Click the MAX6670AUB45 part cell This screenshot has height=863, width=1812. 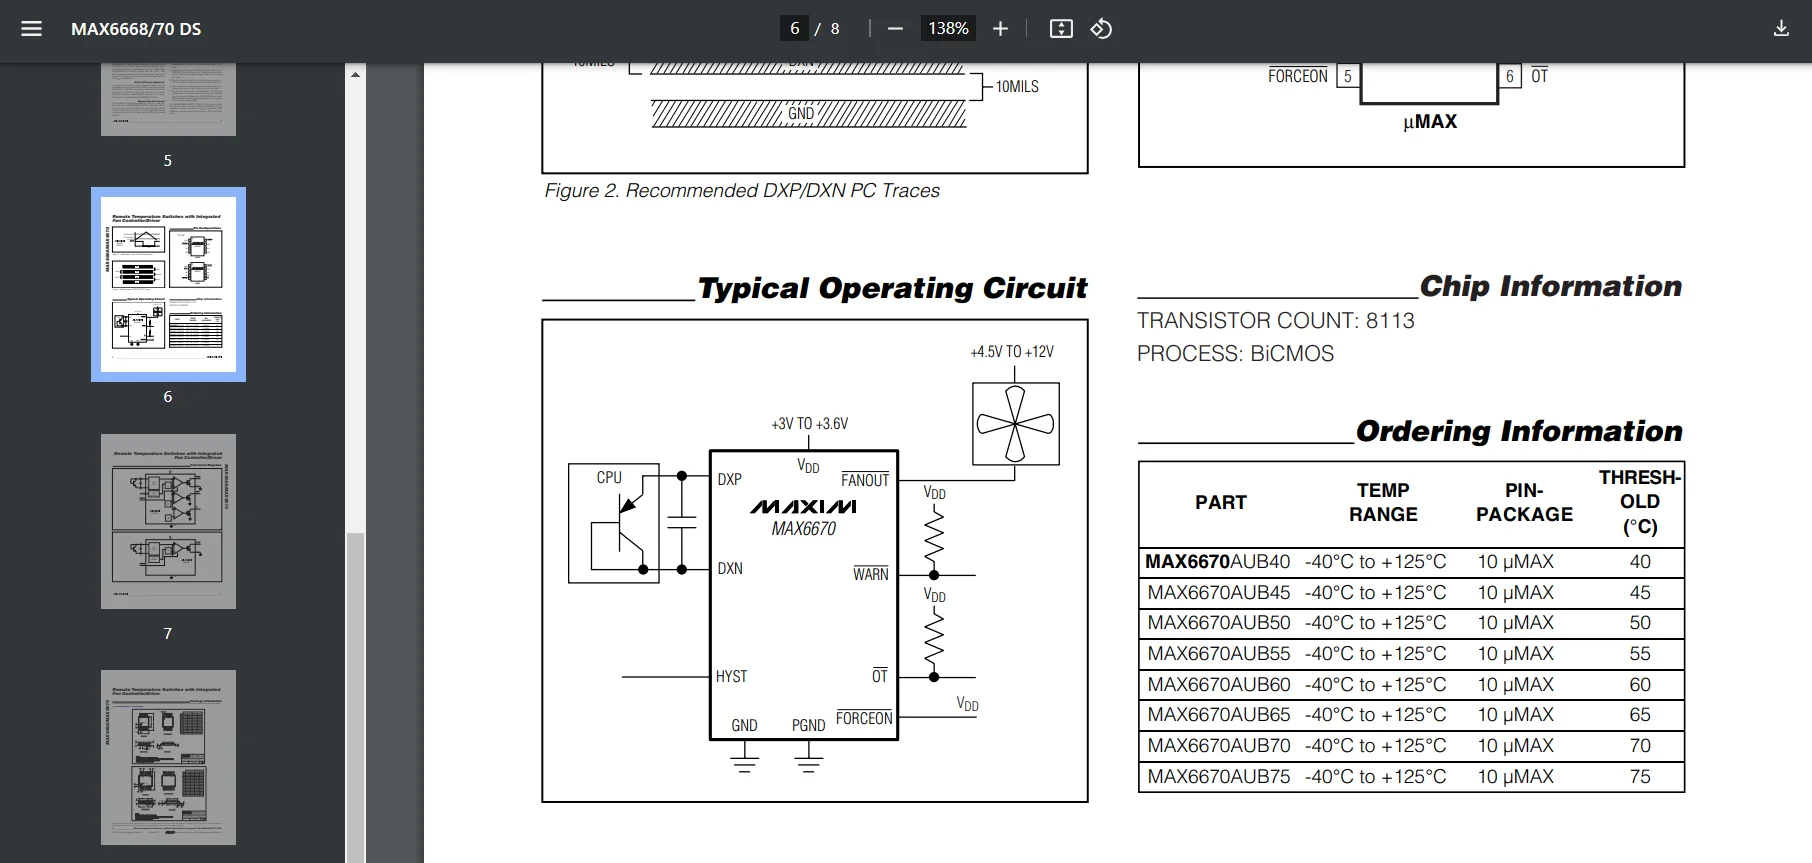pos(1218,593)
